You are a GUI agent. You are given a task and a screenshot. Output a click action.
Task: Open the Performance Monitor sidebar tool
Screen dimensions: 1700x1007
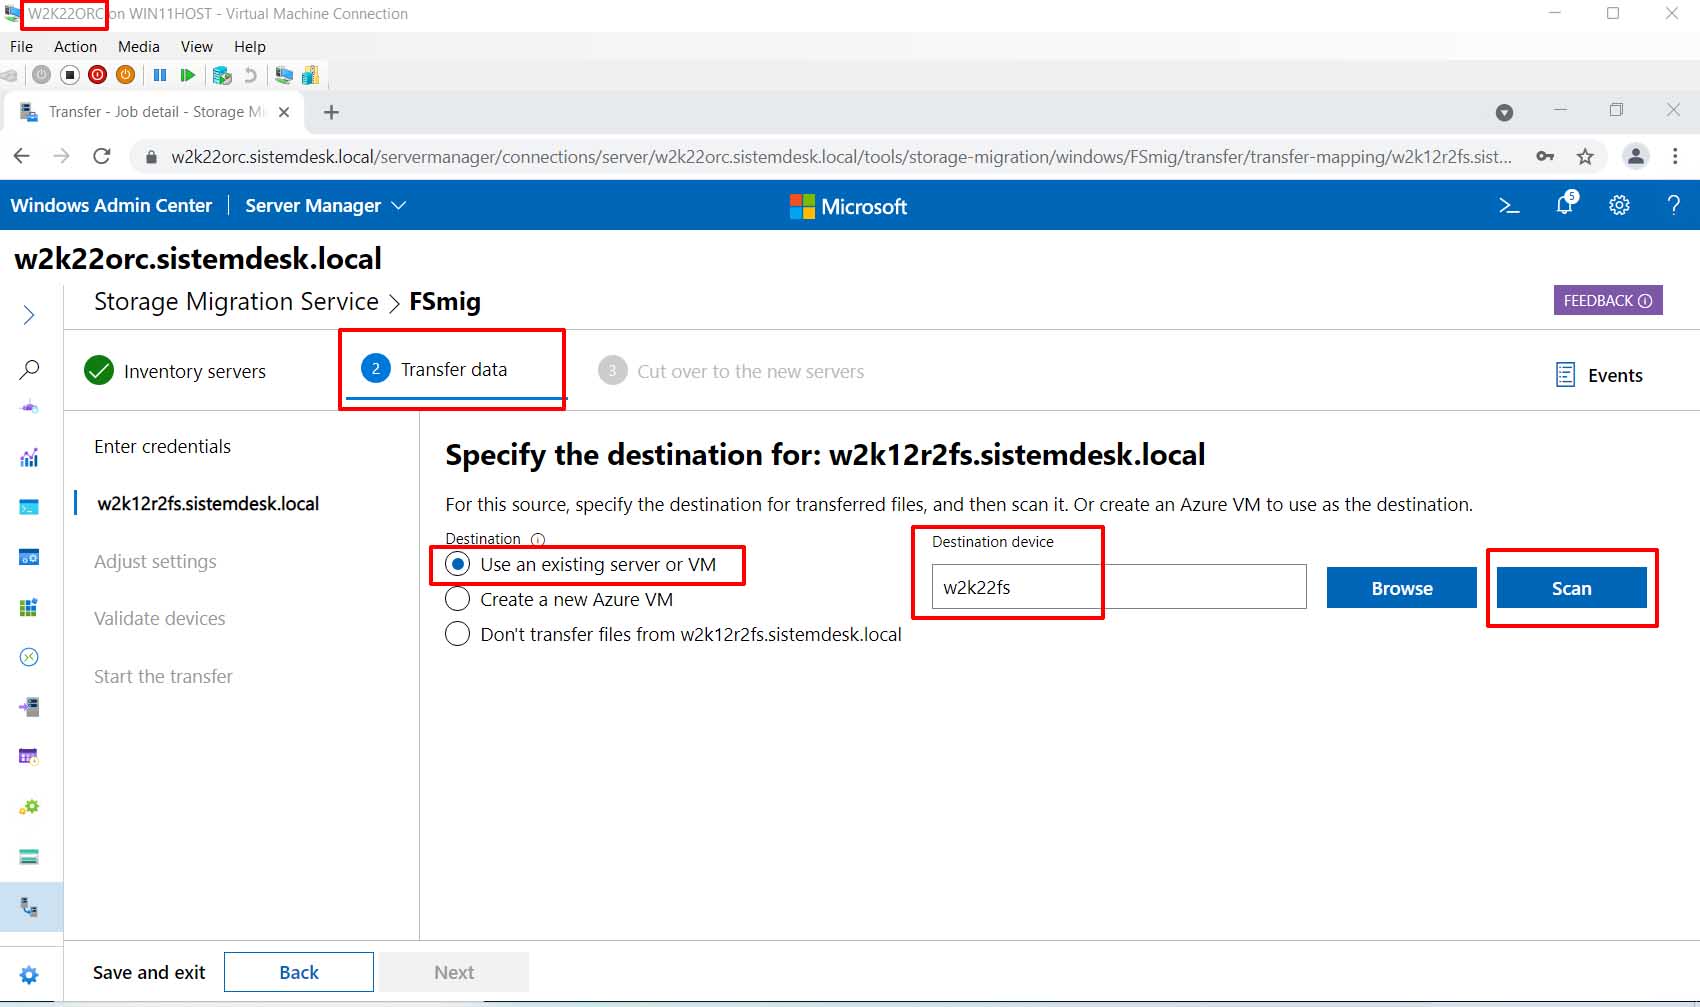tap(29, 458)
